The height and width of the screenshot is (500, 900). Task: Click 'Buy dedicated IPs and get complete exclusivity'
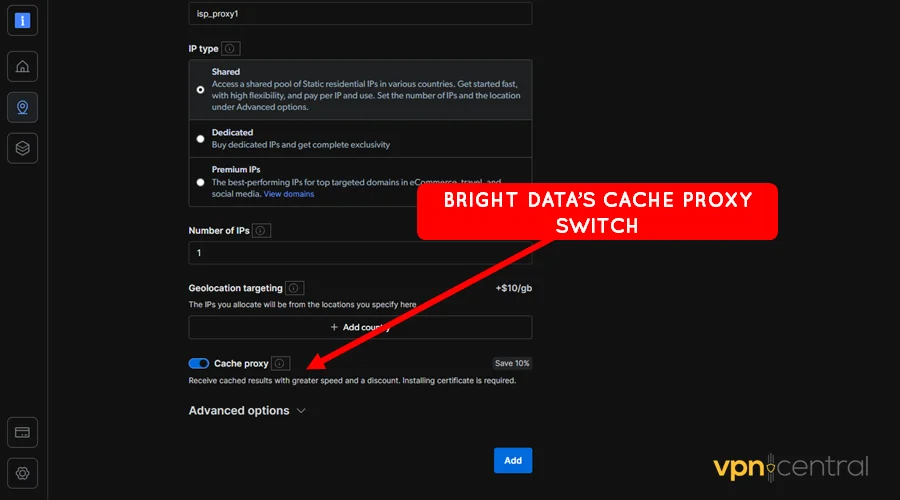301,145
